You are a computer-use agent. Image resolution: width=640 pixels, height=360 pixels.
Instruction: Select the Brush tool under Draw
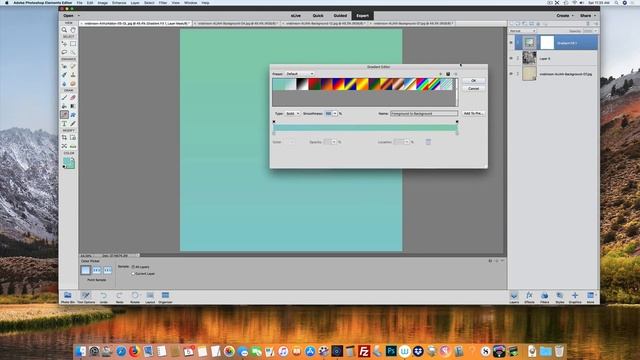pos(64,98)
